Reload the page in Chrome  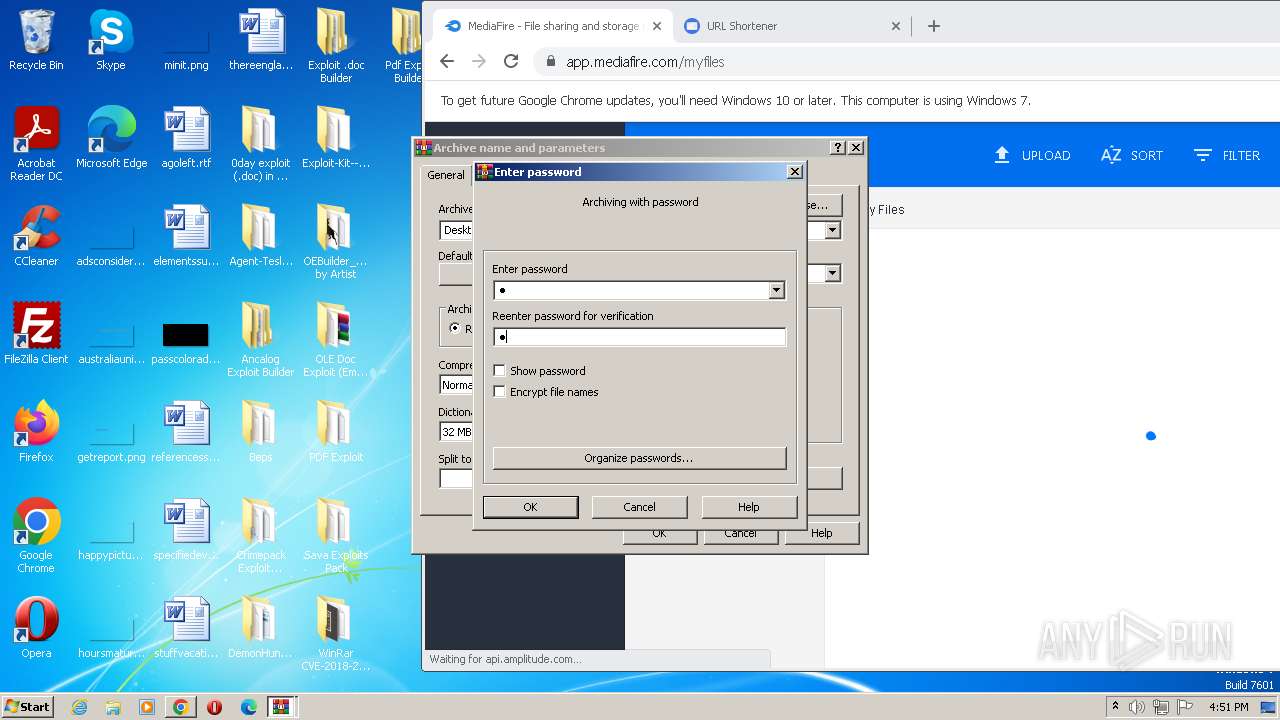point(511,61)
